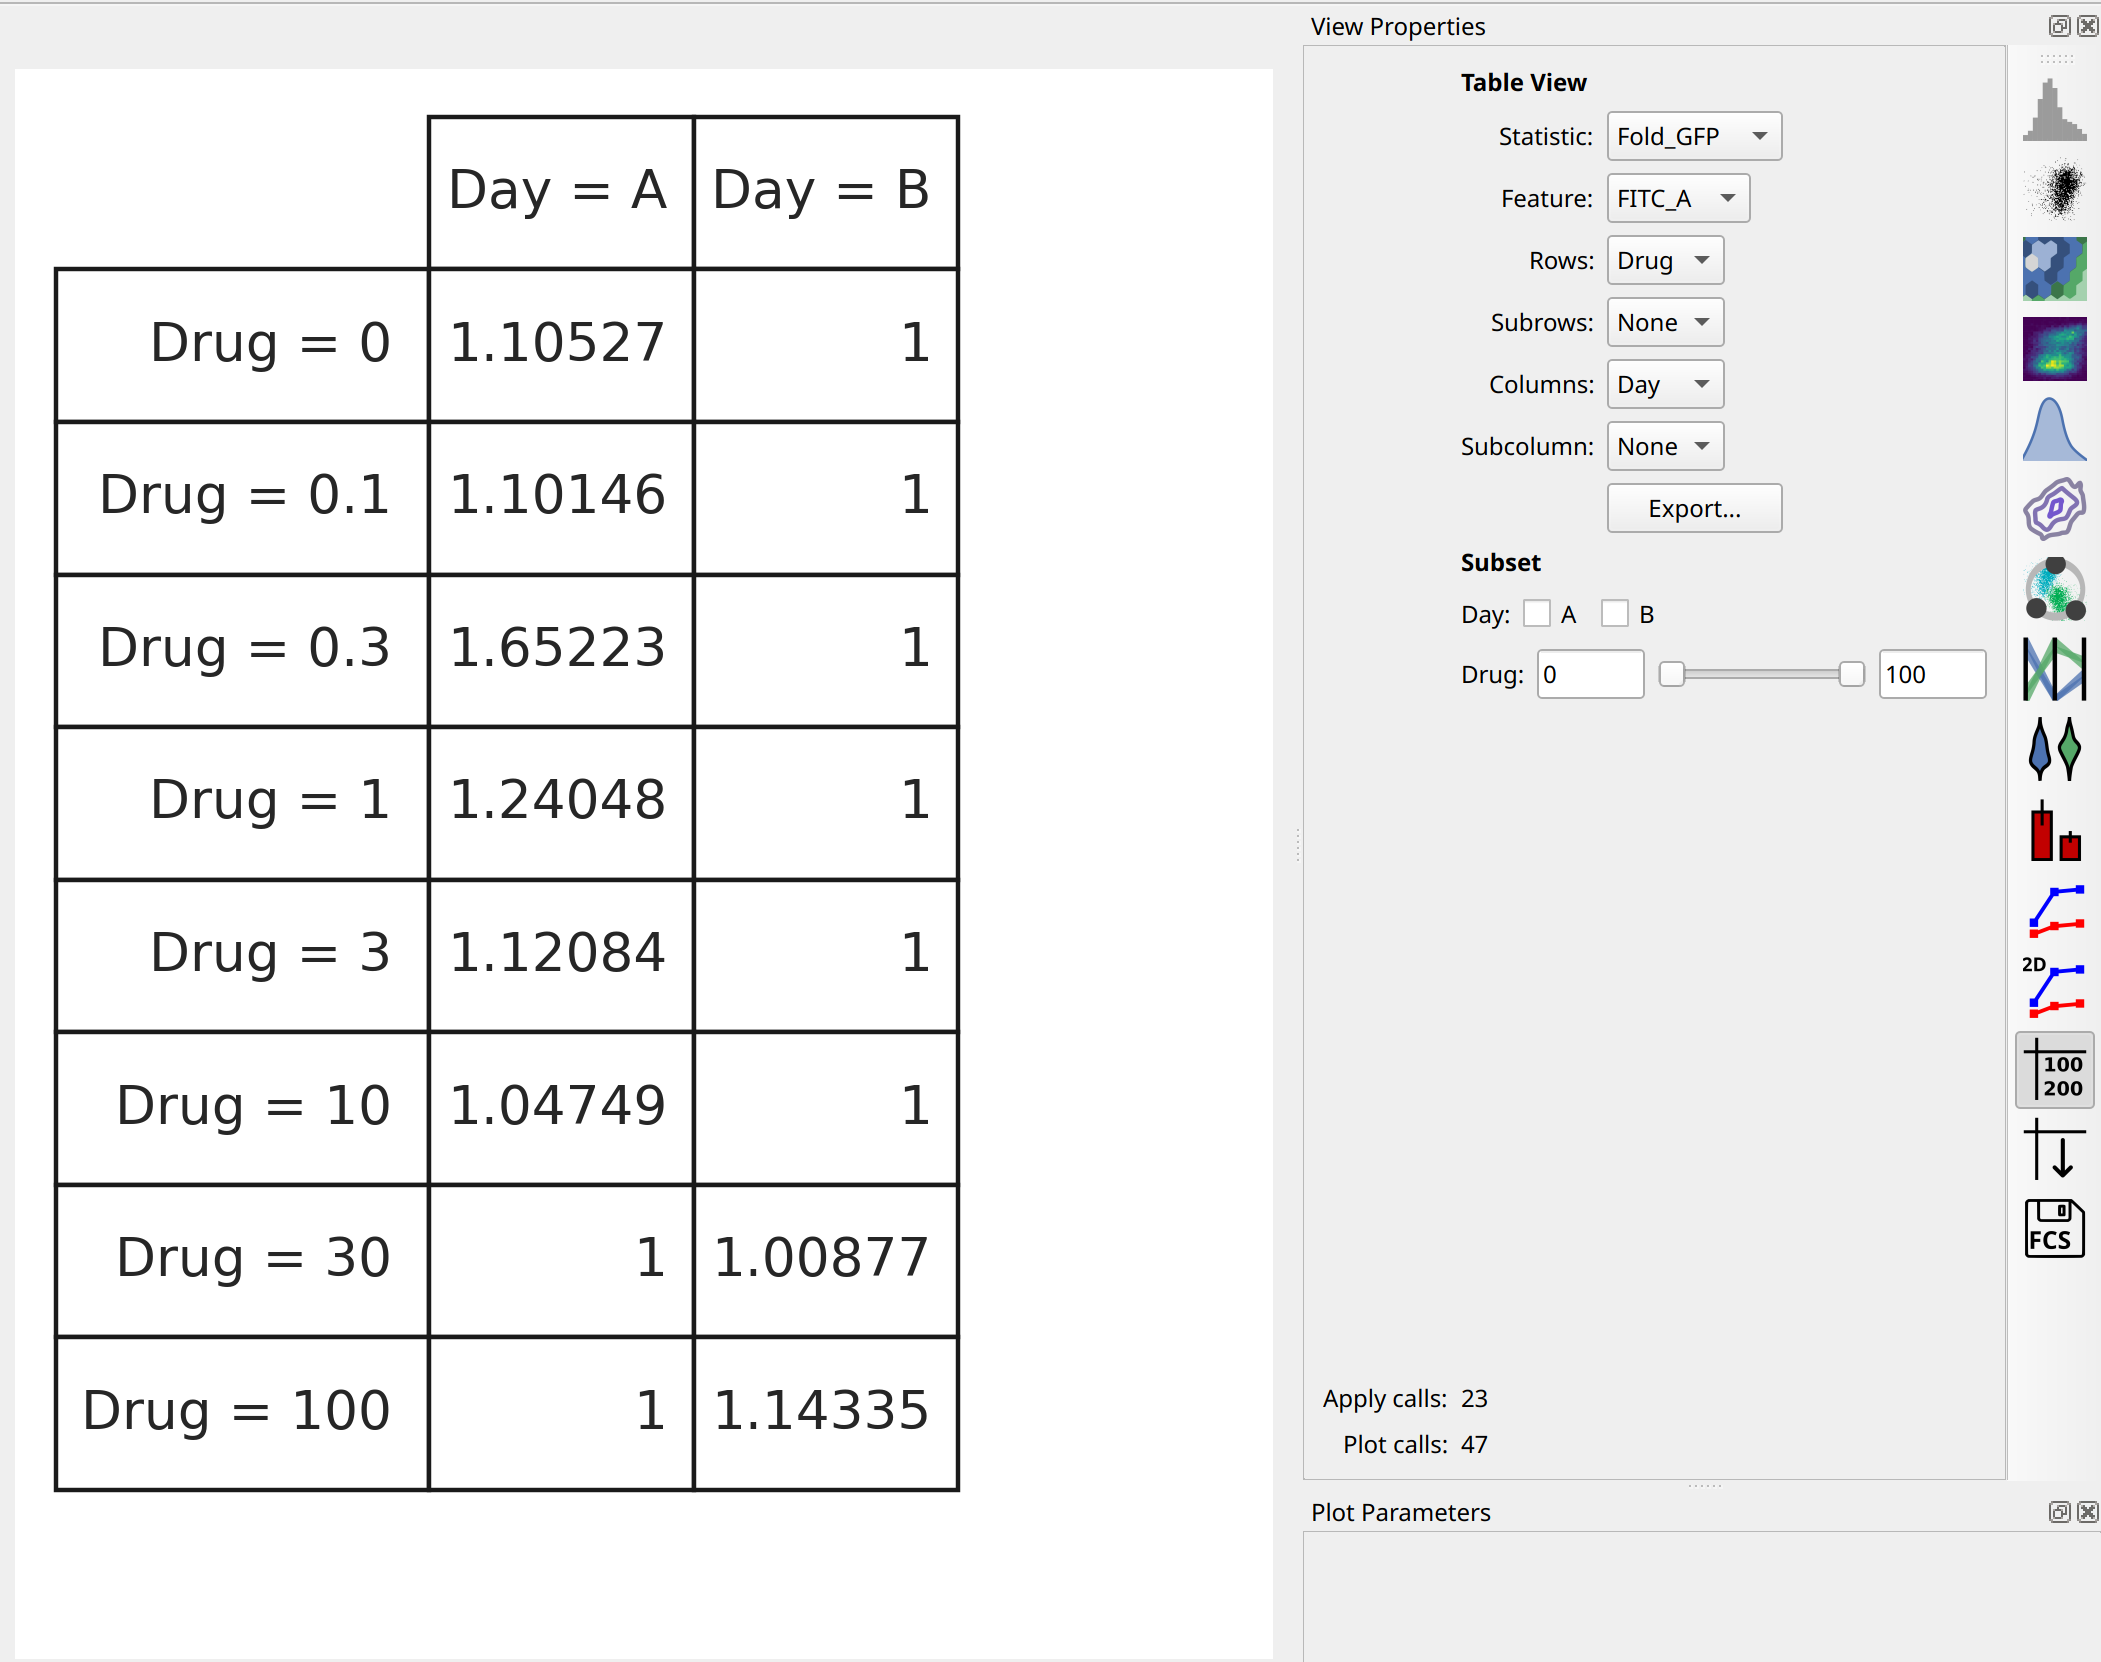Click the Drug = 1 row header
The width and height of the screenshot is (2101, 1662).
(x=242, y=803)
